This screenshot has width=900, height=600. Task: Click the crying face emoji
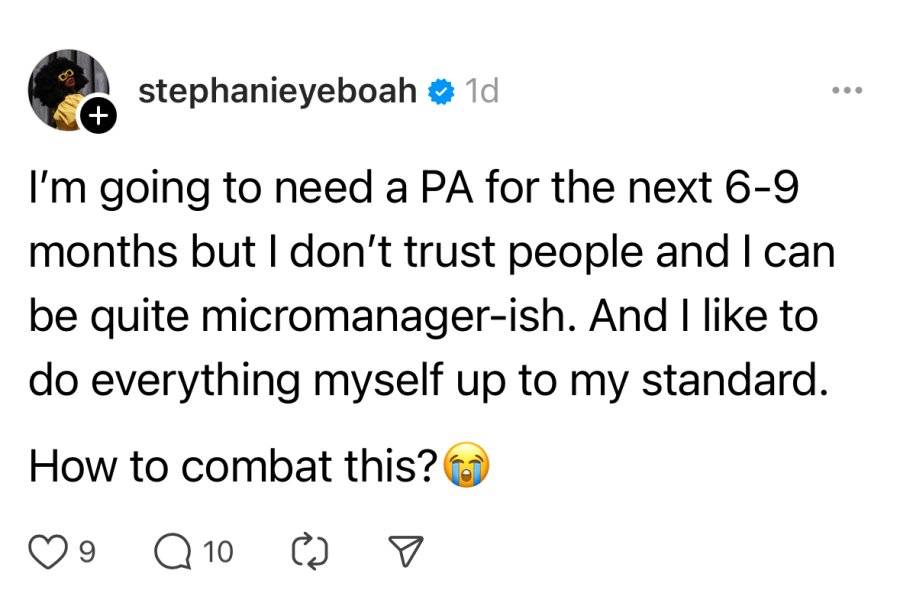(468, 464)
